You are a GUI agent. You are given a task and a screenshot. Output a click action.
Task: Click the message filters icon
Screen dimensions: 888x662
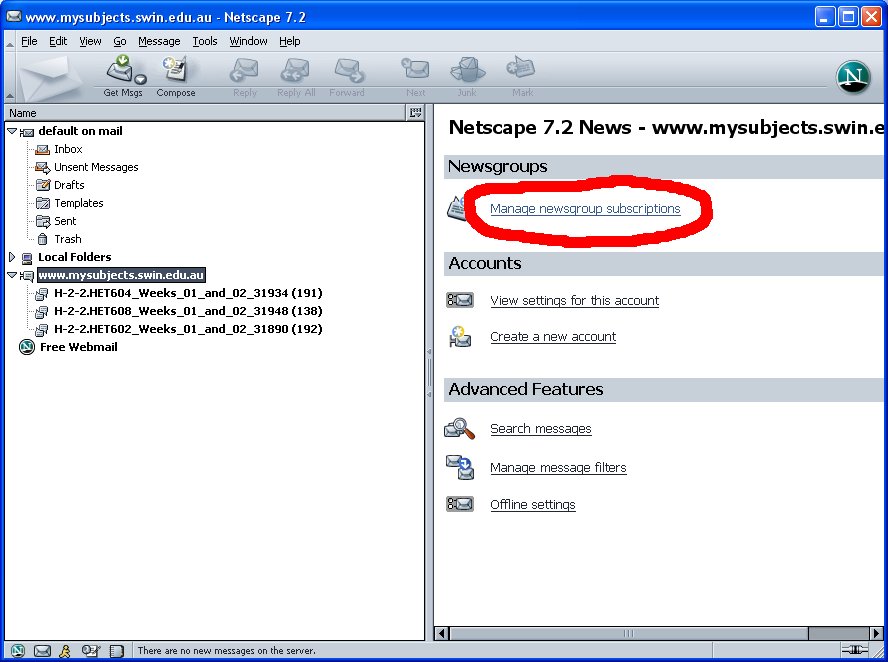[460, 467]
